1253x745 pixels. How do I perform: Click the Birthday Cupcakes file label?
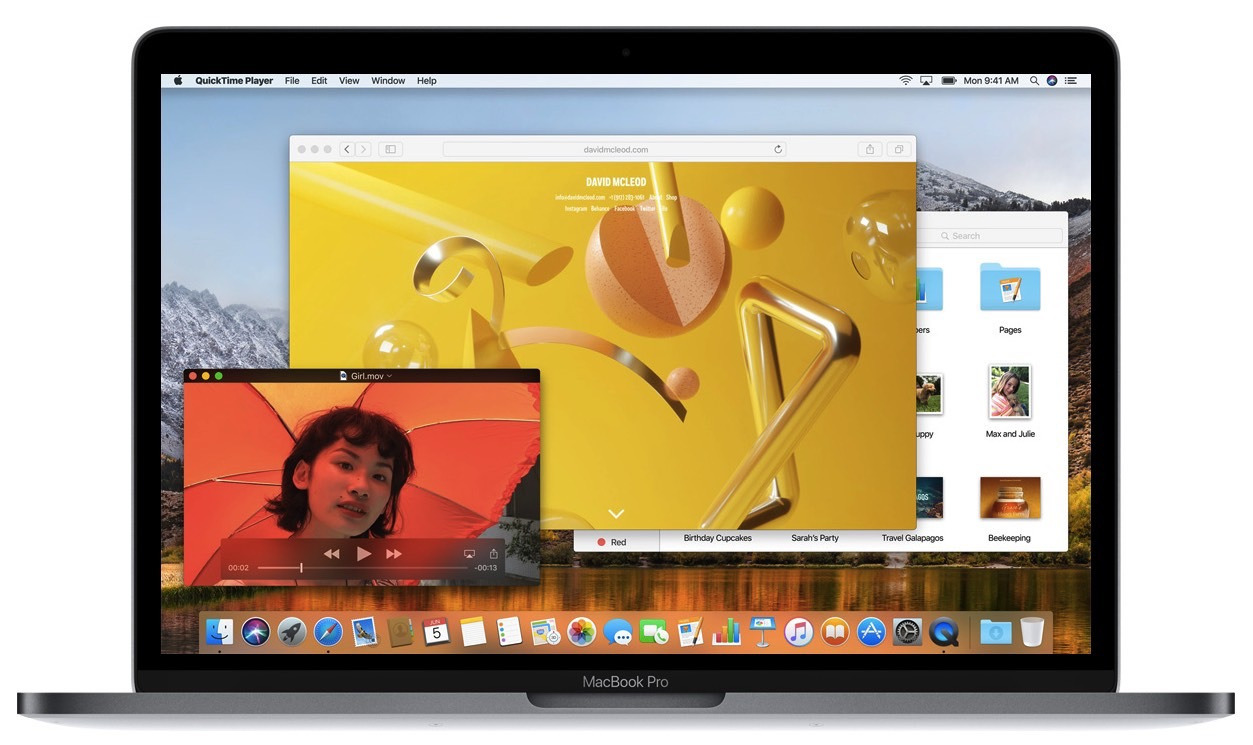[718, 538]
